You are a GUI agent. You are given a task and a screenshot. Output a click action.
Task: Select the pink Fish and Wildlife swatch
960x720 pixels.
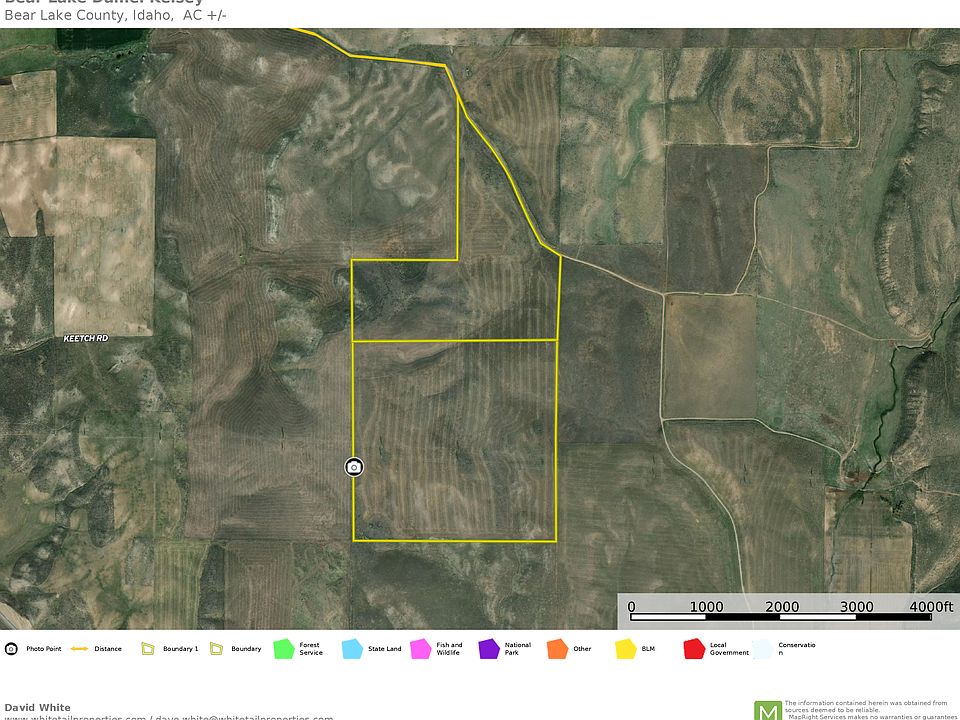421,649
